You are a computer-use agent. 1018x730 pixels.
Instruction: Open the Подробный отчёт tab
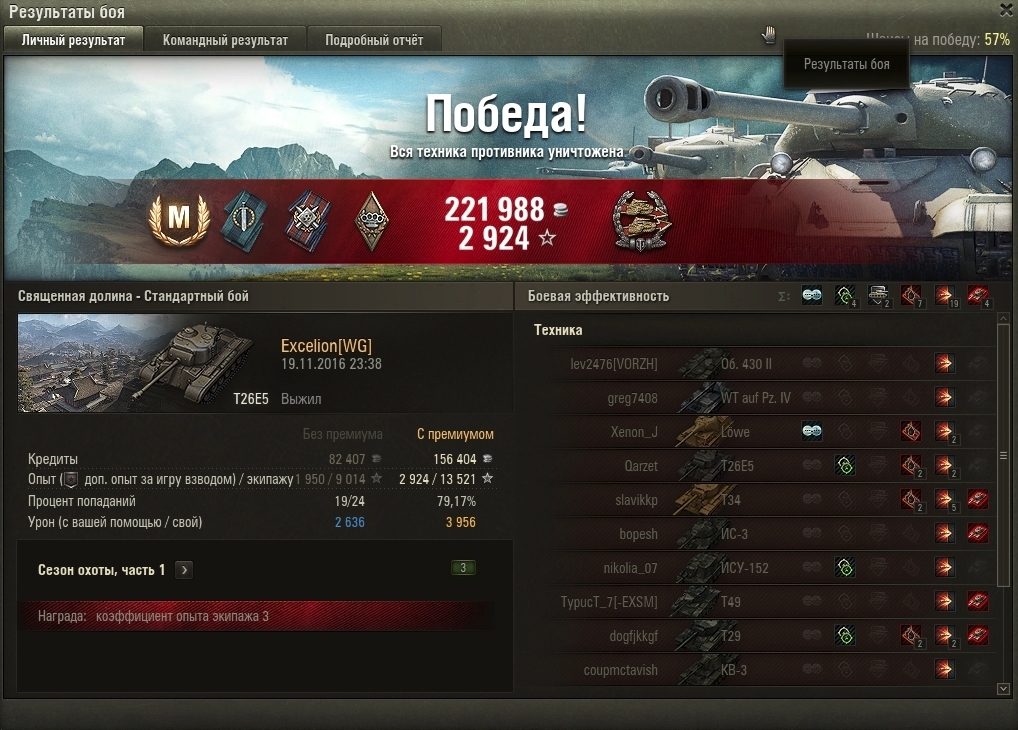[x=374, y=40]
